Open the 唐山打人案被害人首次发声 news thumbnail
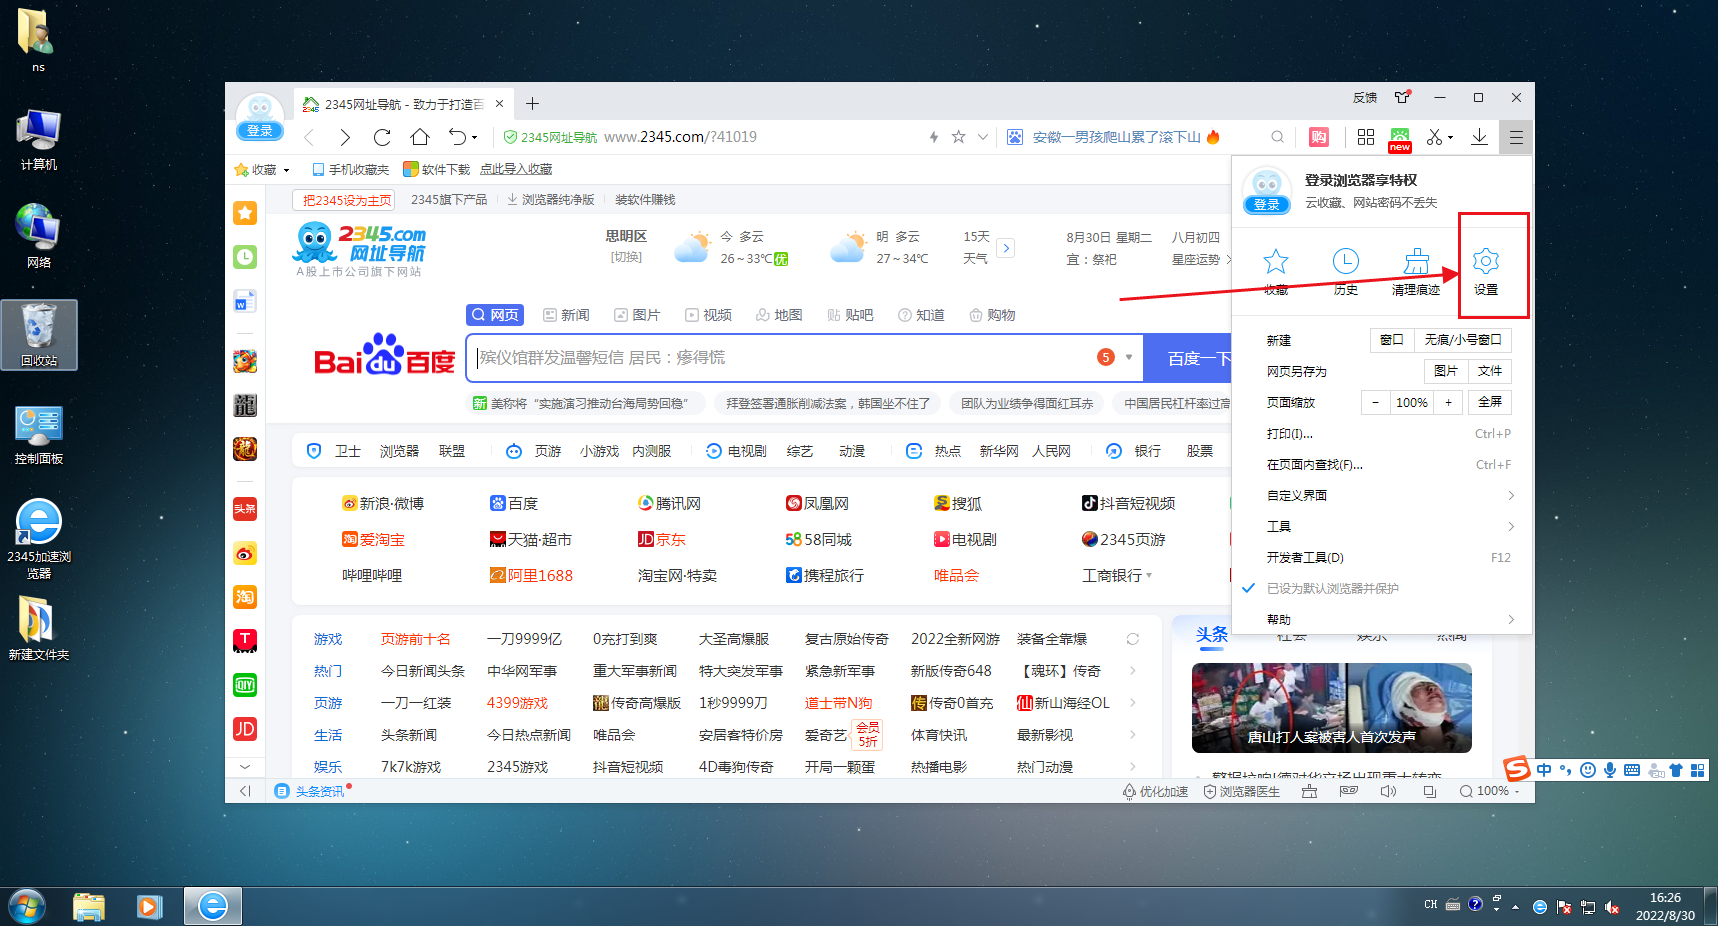The width and height of the screenshot is (1718, 926). [x=1332, y=708]
